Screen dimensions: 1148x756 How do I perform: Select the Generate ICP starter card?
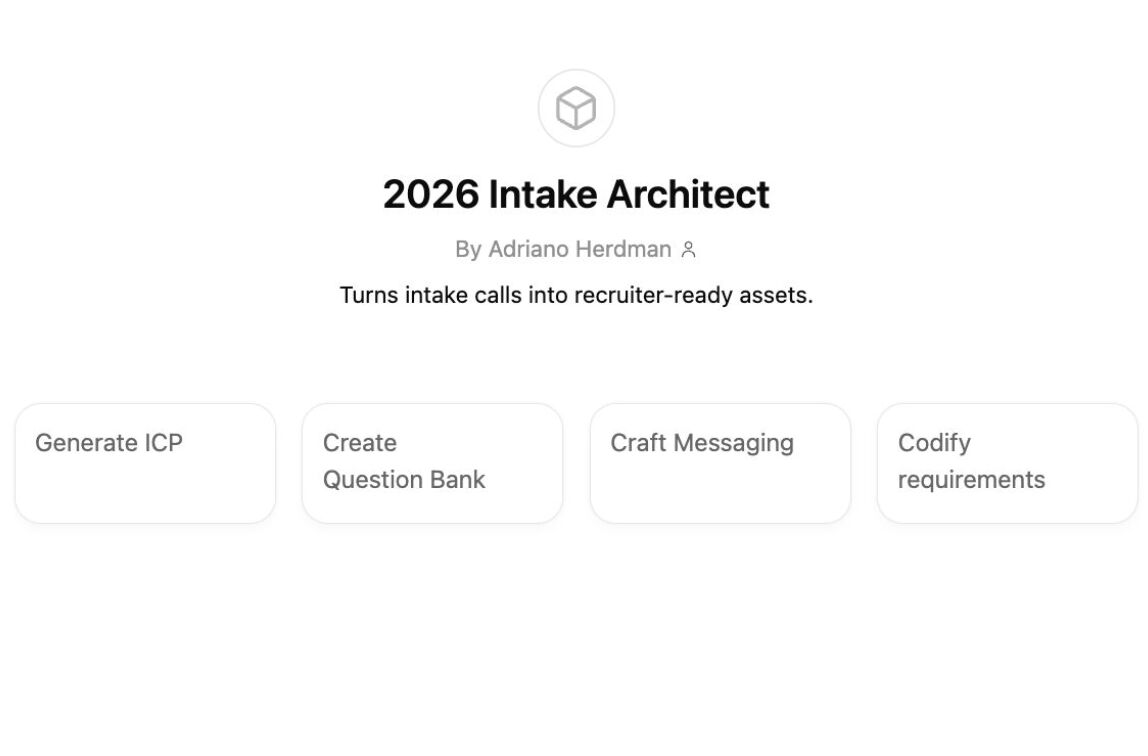click(145, 463)
